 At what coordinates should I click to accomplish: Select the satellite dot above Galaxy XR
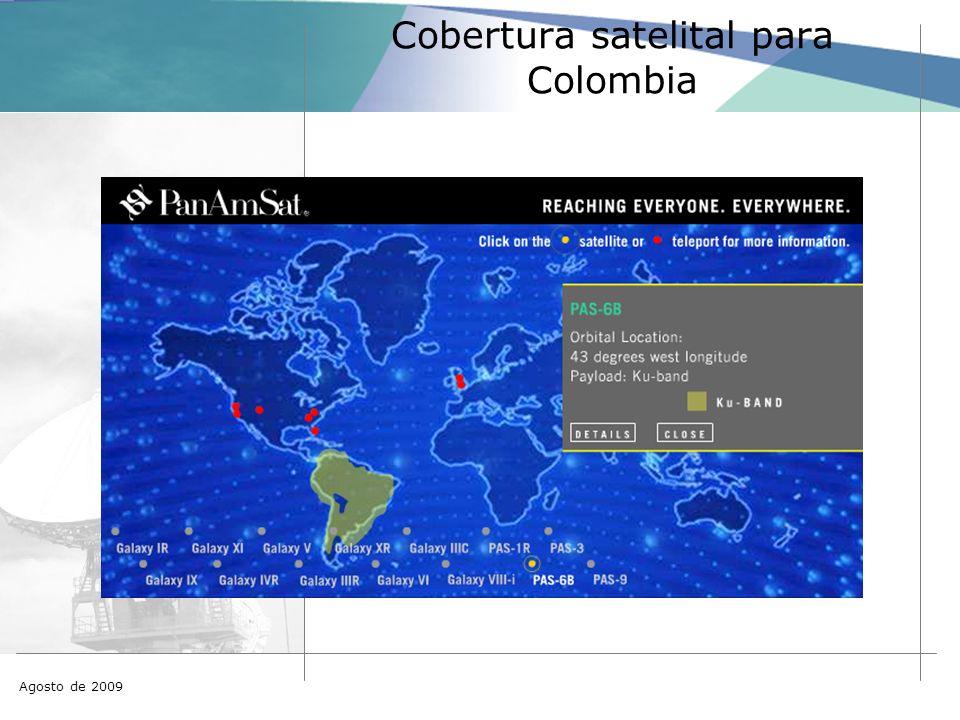(334, 531)
